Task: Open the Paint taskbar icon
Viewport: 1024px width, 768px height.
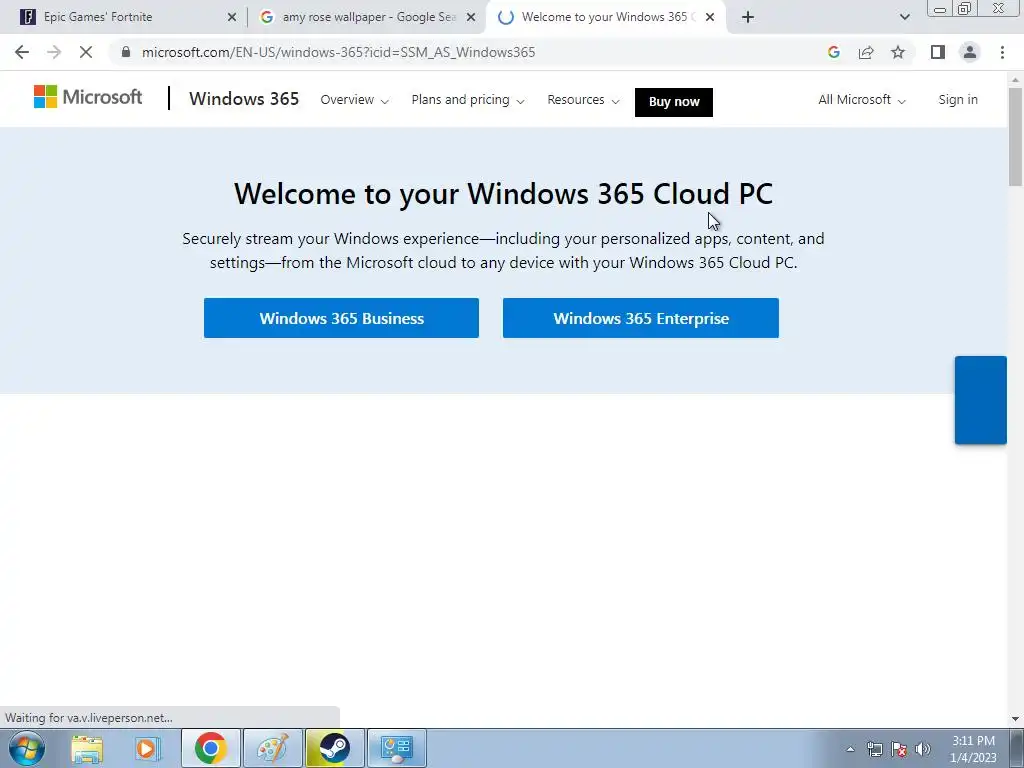Action: (272, 748)
